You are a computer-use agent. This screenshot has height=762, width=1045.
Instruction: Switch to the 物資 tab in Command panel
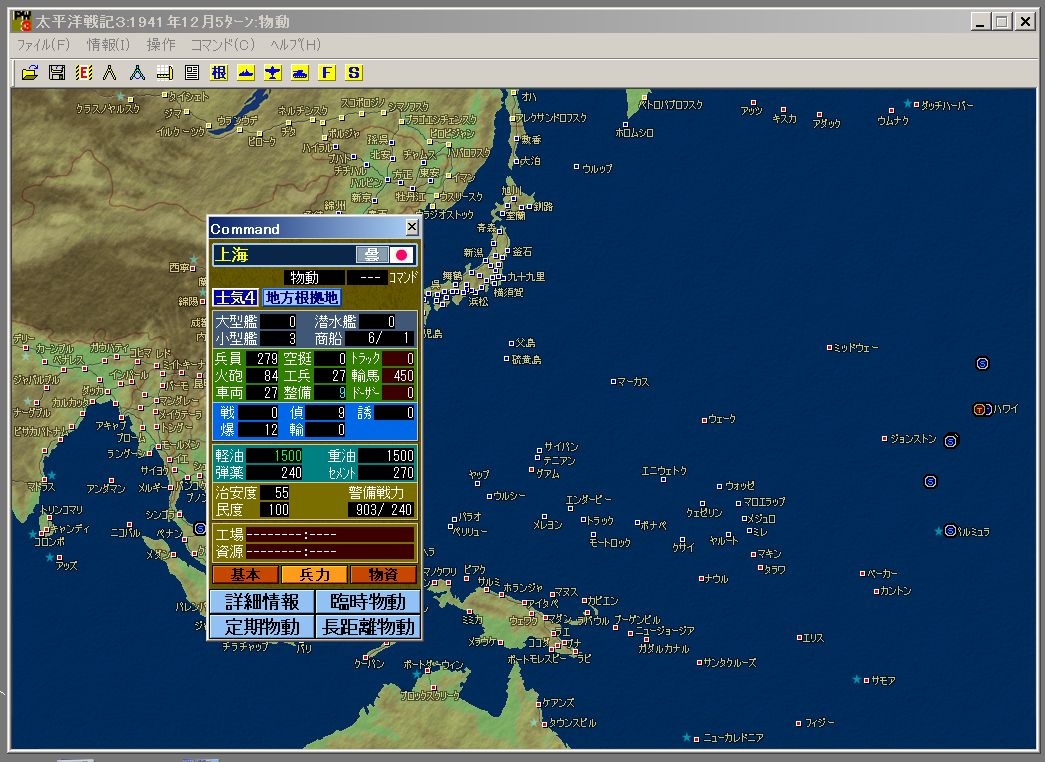[383, 575]
